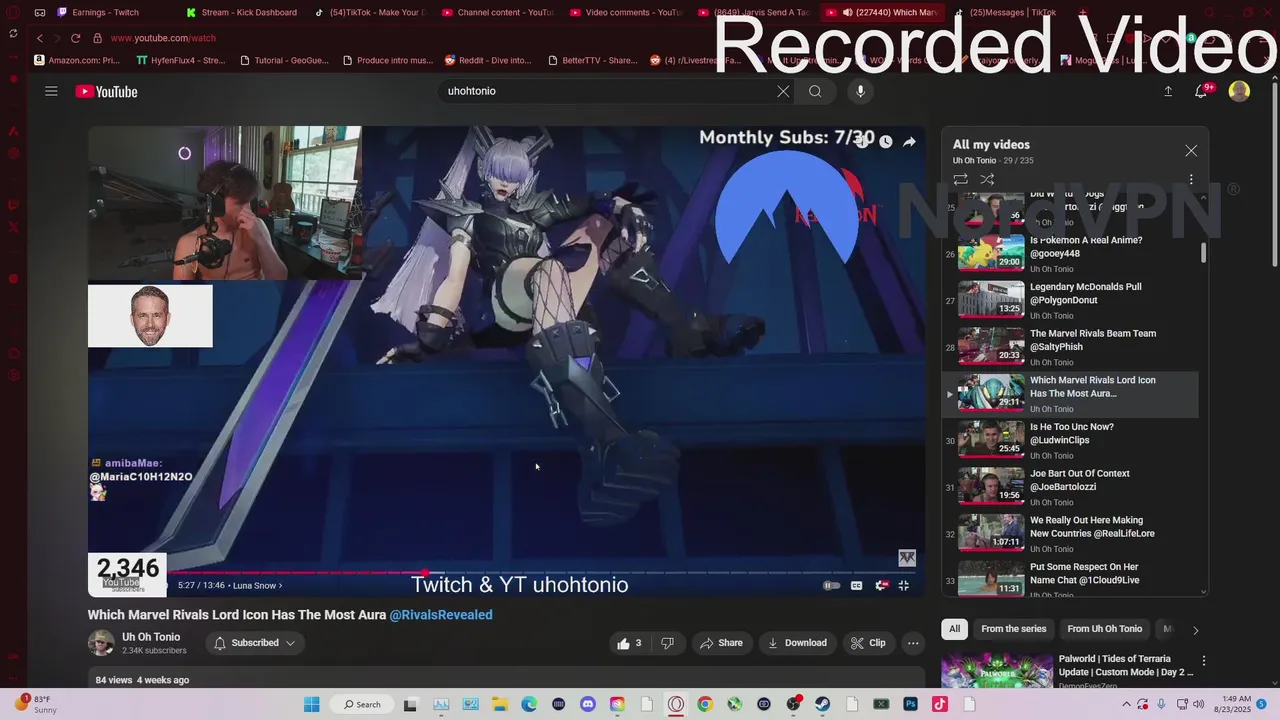Toggle playlist loop
Viewport: 1280px width, 720px height.
coord(960,179)
